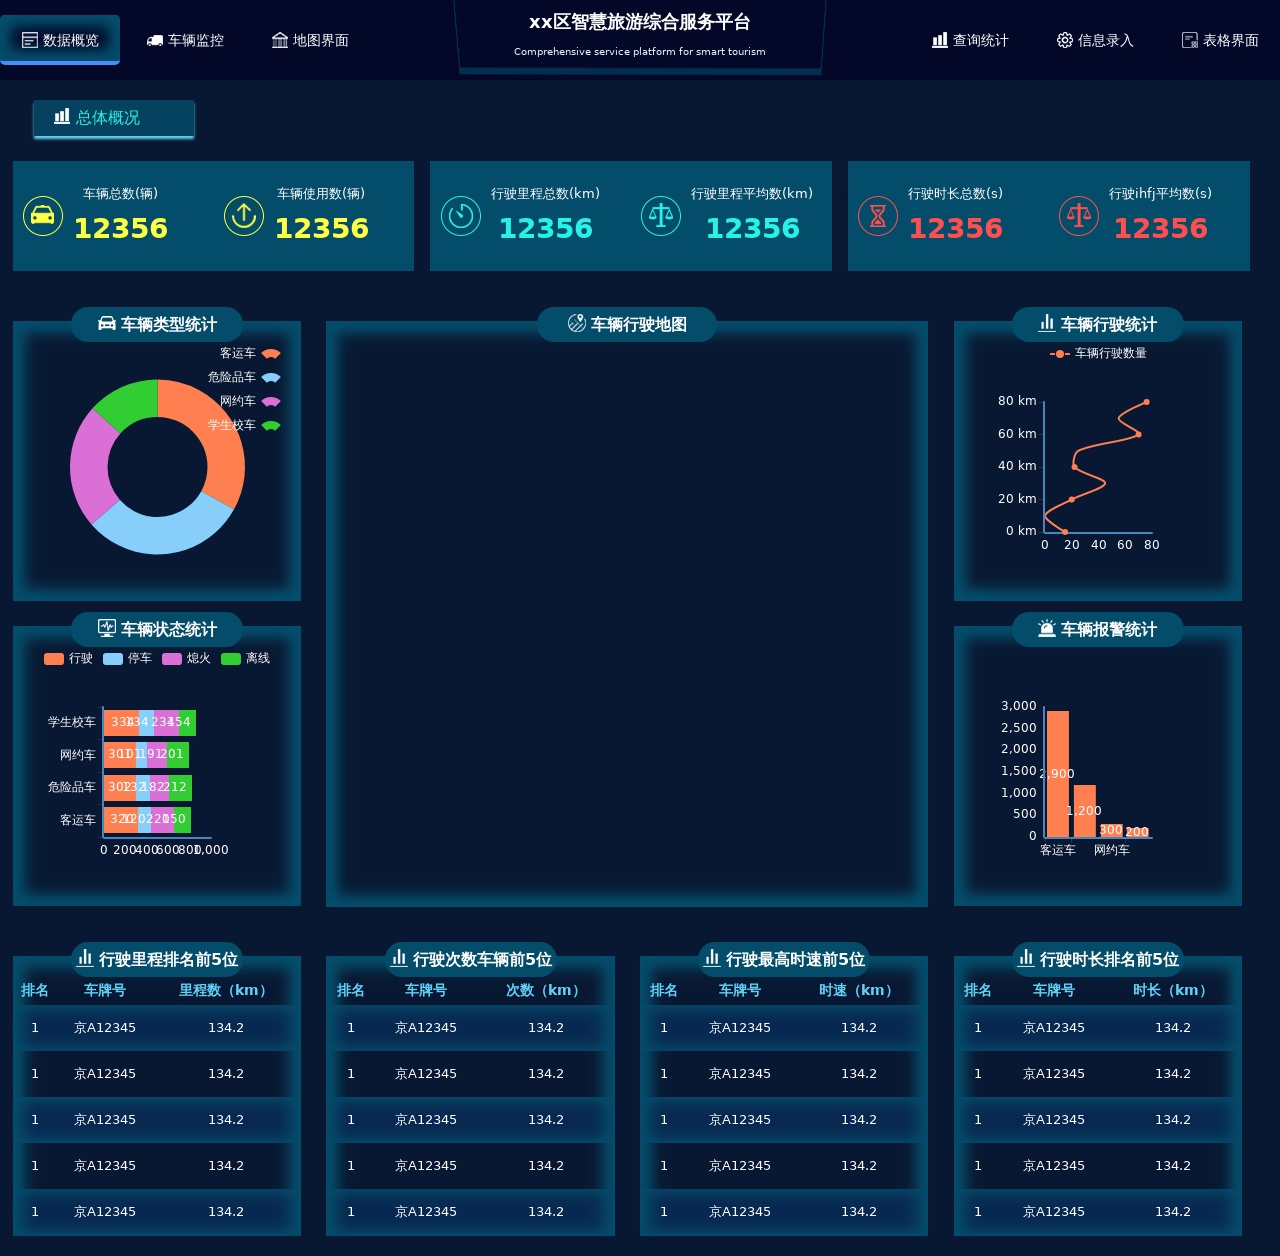Toggle 客运车 legend in pie chart
This screenshot has width=1280, height=1256.
[250, 353]
